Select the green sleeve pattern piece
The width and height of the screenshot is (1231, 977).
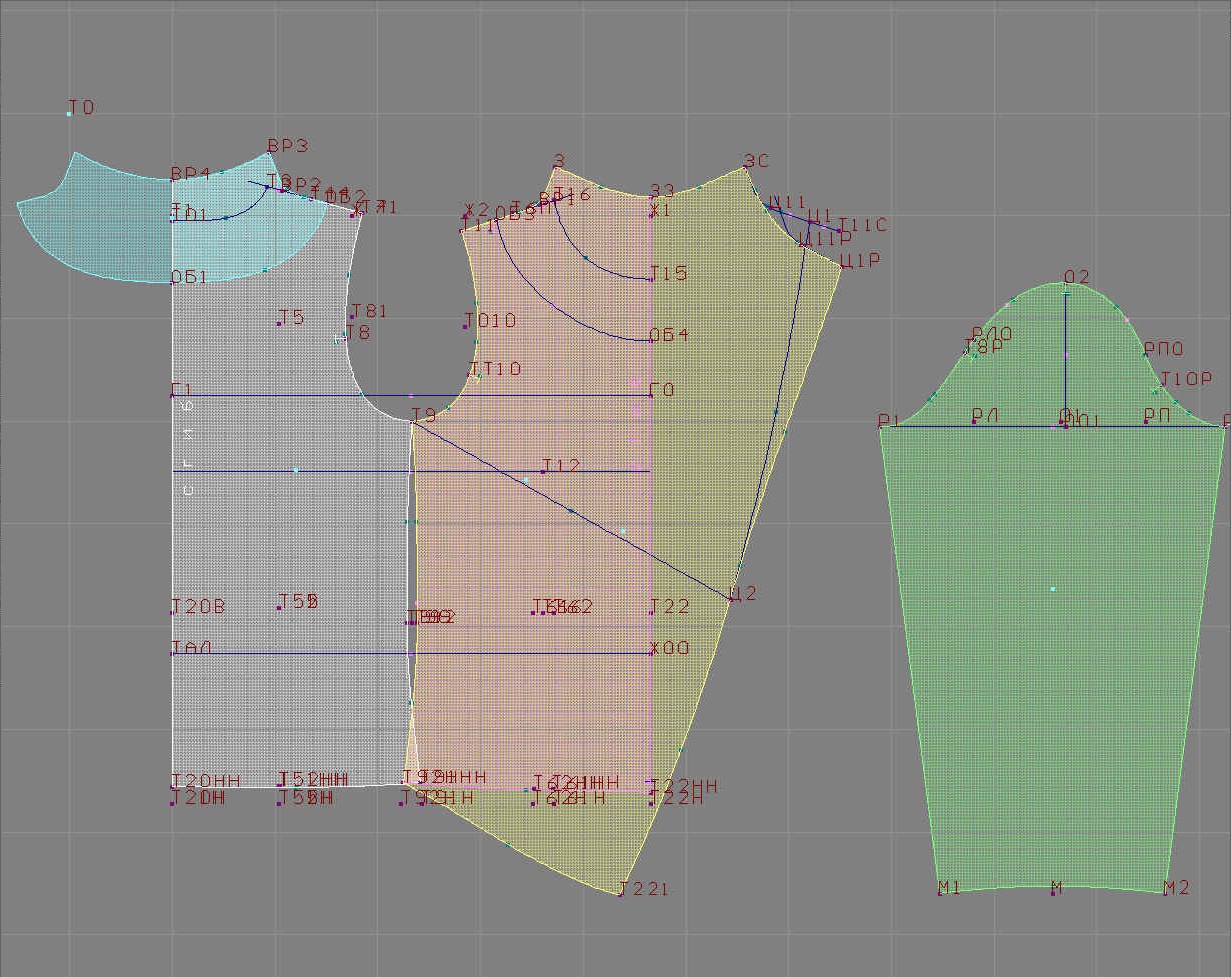pyautogui.click(x=1050, y=650)
